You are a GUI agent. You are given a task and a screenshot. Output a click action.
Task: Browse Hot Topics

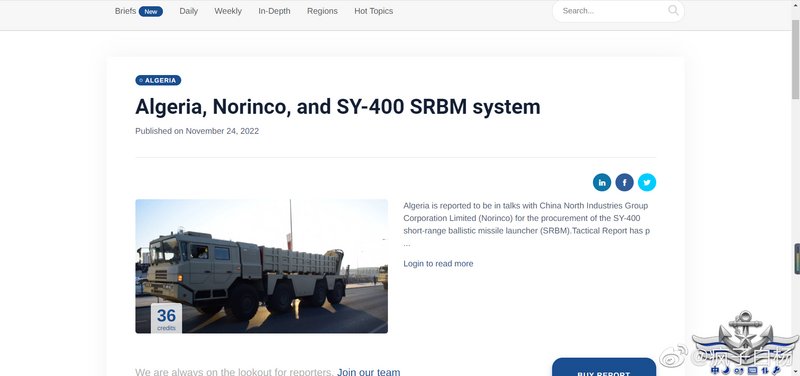[373, 11]
